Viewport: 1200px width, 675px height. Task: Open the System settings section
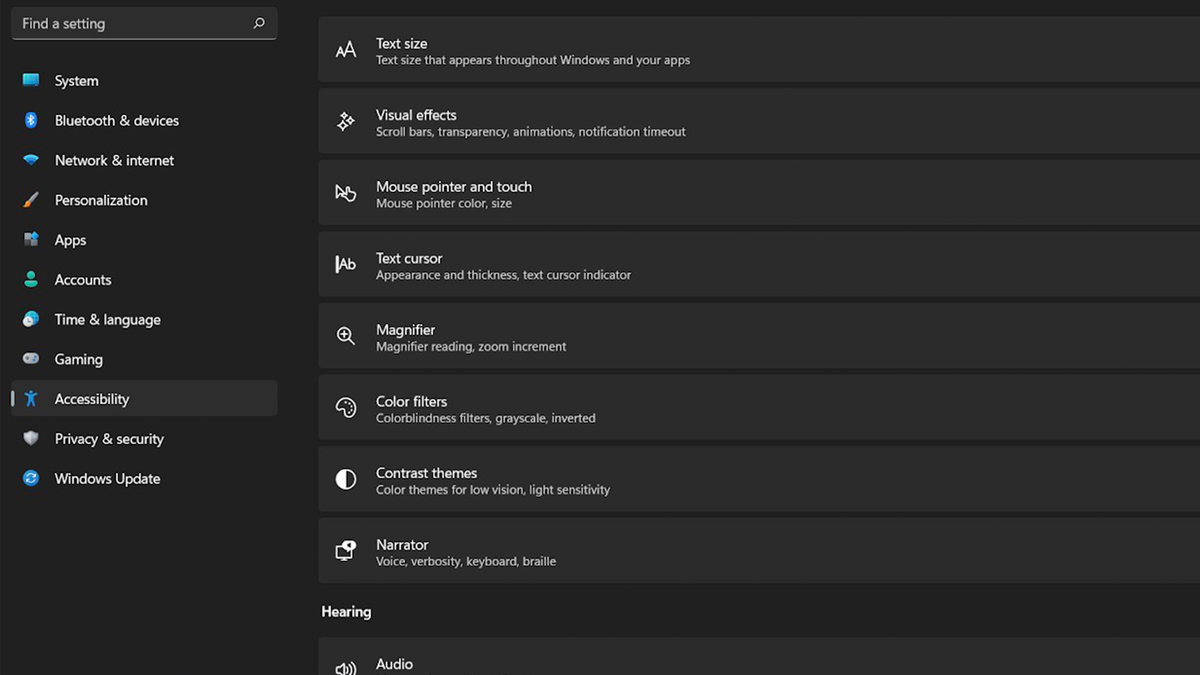[x=77, y=80]
